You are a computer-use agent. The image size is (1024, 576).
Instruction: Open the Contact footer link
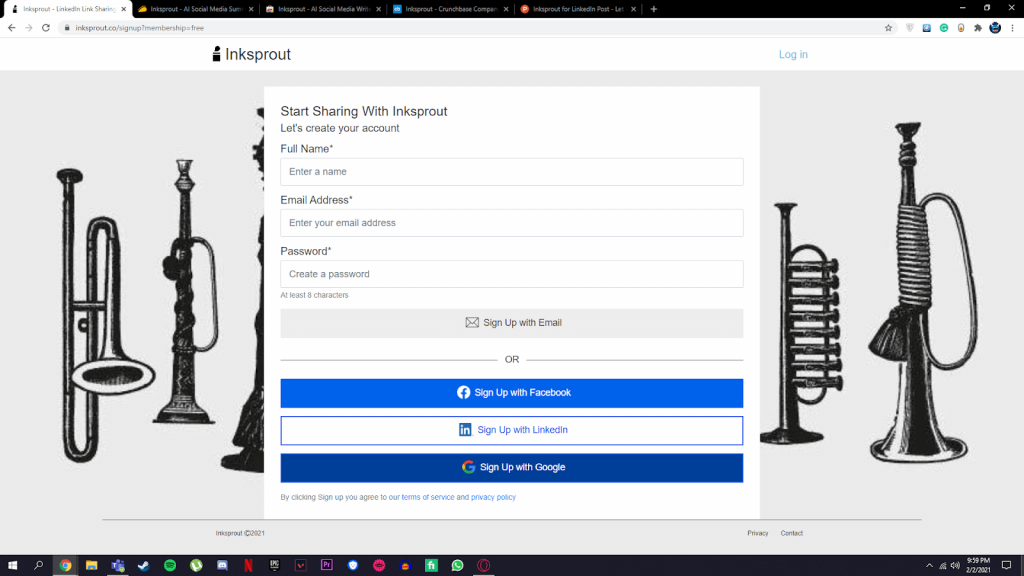tap(792, 534)
